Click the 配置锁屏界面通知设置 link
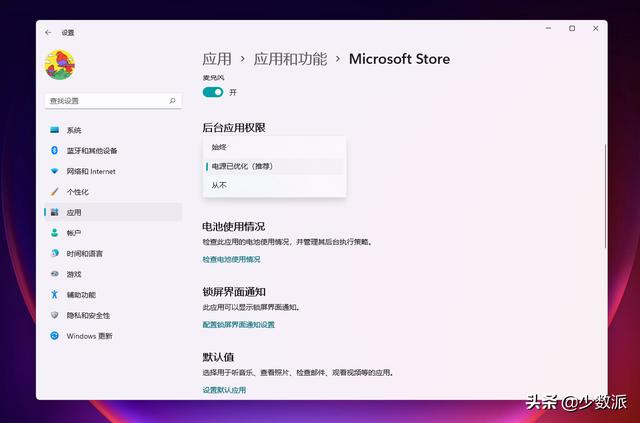Viewport: 640px width, 423px height. [238, 324]
